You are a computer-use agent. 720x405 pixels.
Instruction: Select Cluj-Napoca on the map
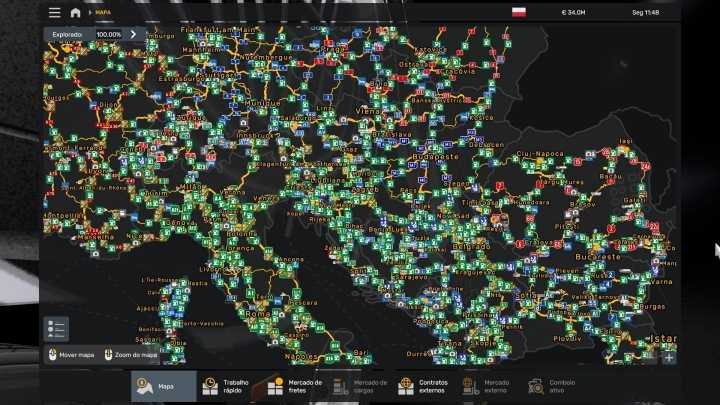(x=540, y=153)
